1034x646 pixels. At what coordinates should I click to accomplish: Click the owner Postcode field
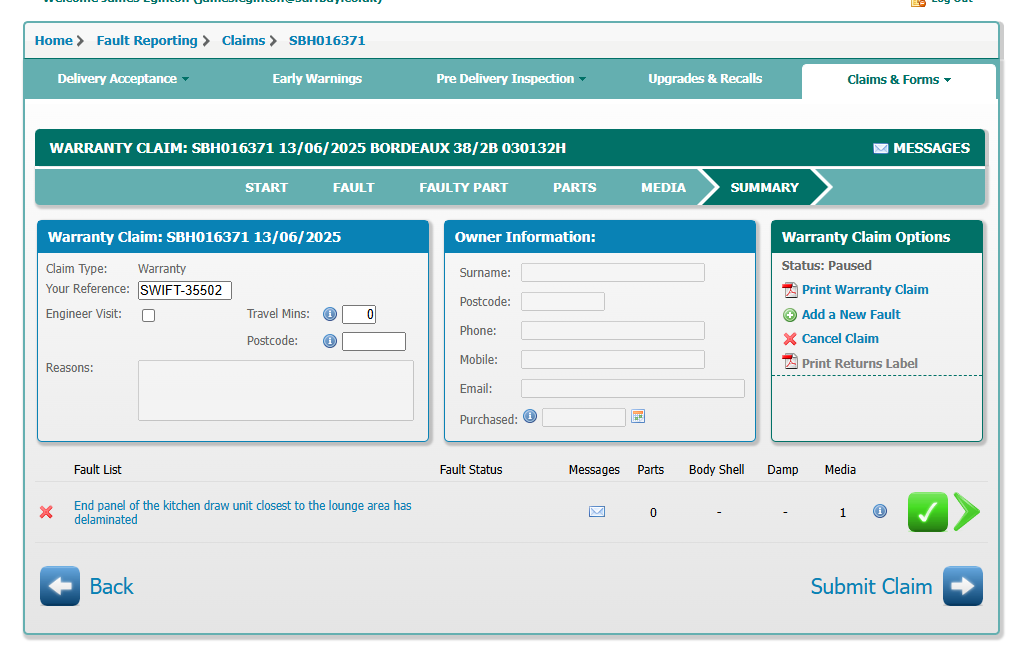[563, 302]
